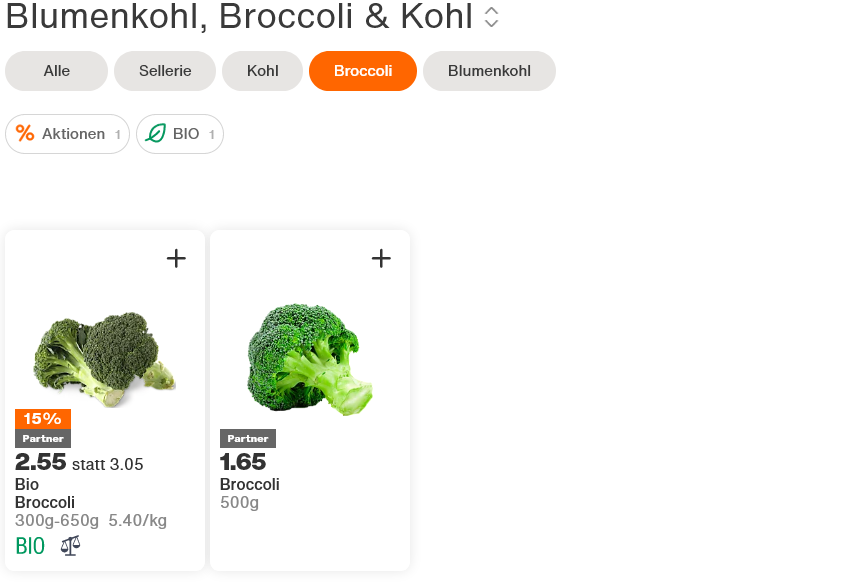The image size is (854, 586).
Task: Switch to the Kohl tab
Action: (x=263, y=71)
